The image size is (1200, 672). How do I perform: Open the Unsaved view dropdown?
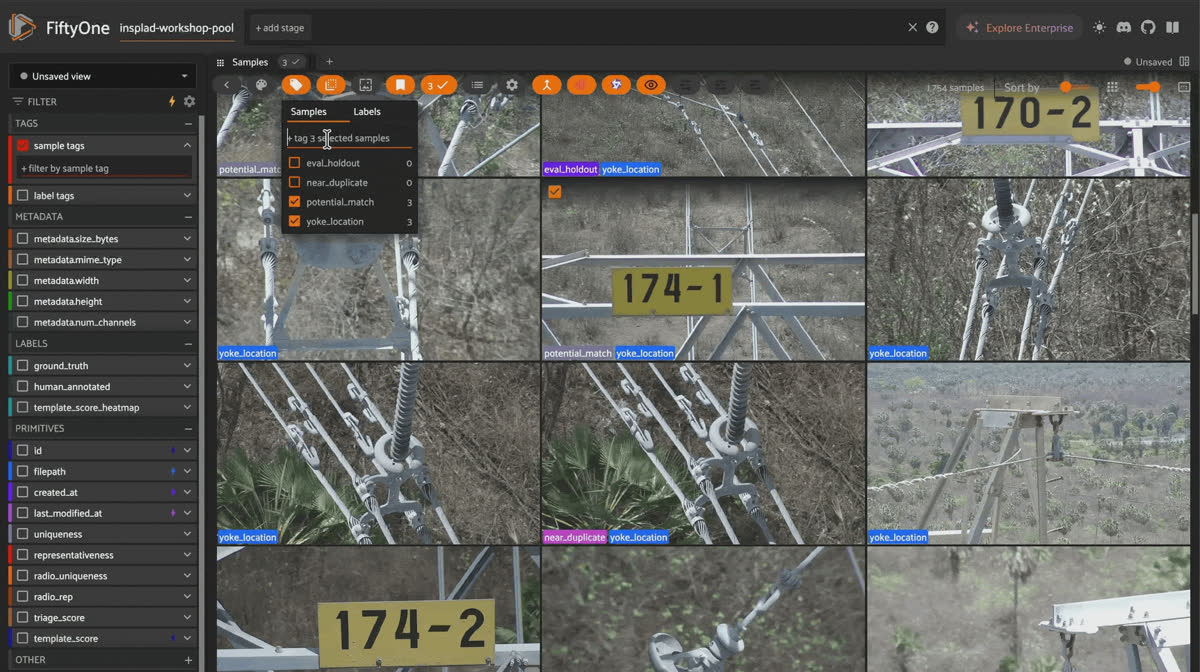pyautogui.click(x=103, y=76)
